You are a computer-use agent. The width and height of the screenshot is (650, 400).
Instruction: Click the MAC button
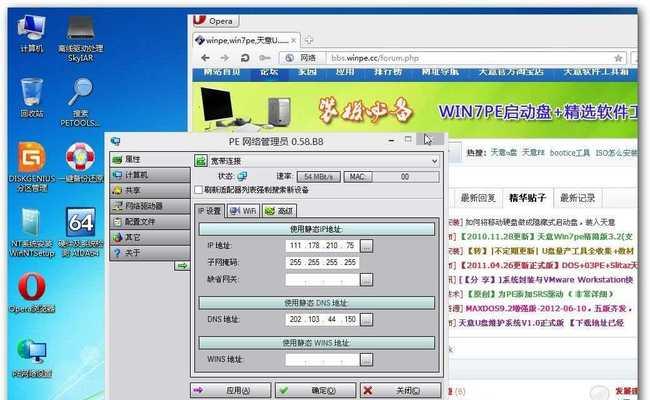(x=357, y=177)
